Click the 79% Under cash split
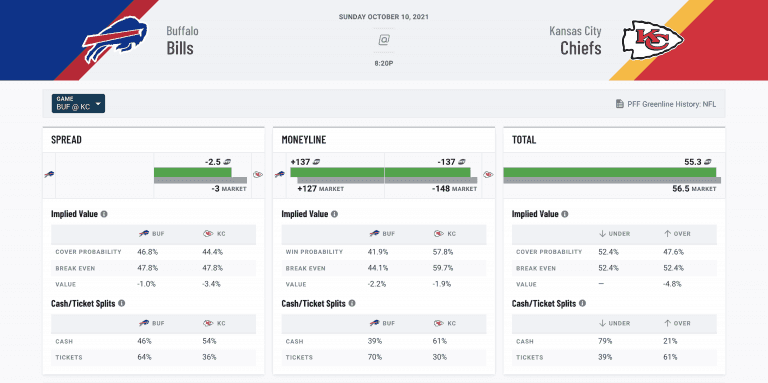This screenshot has height=383, width=768. click(x=605, y=341)
